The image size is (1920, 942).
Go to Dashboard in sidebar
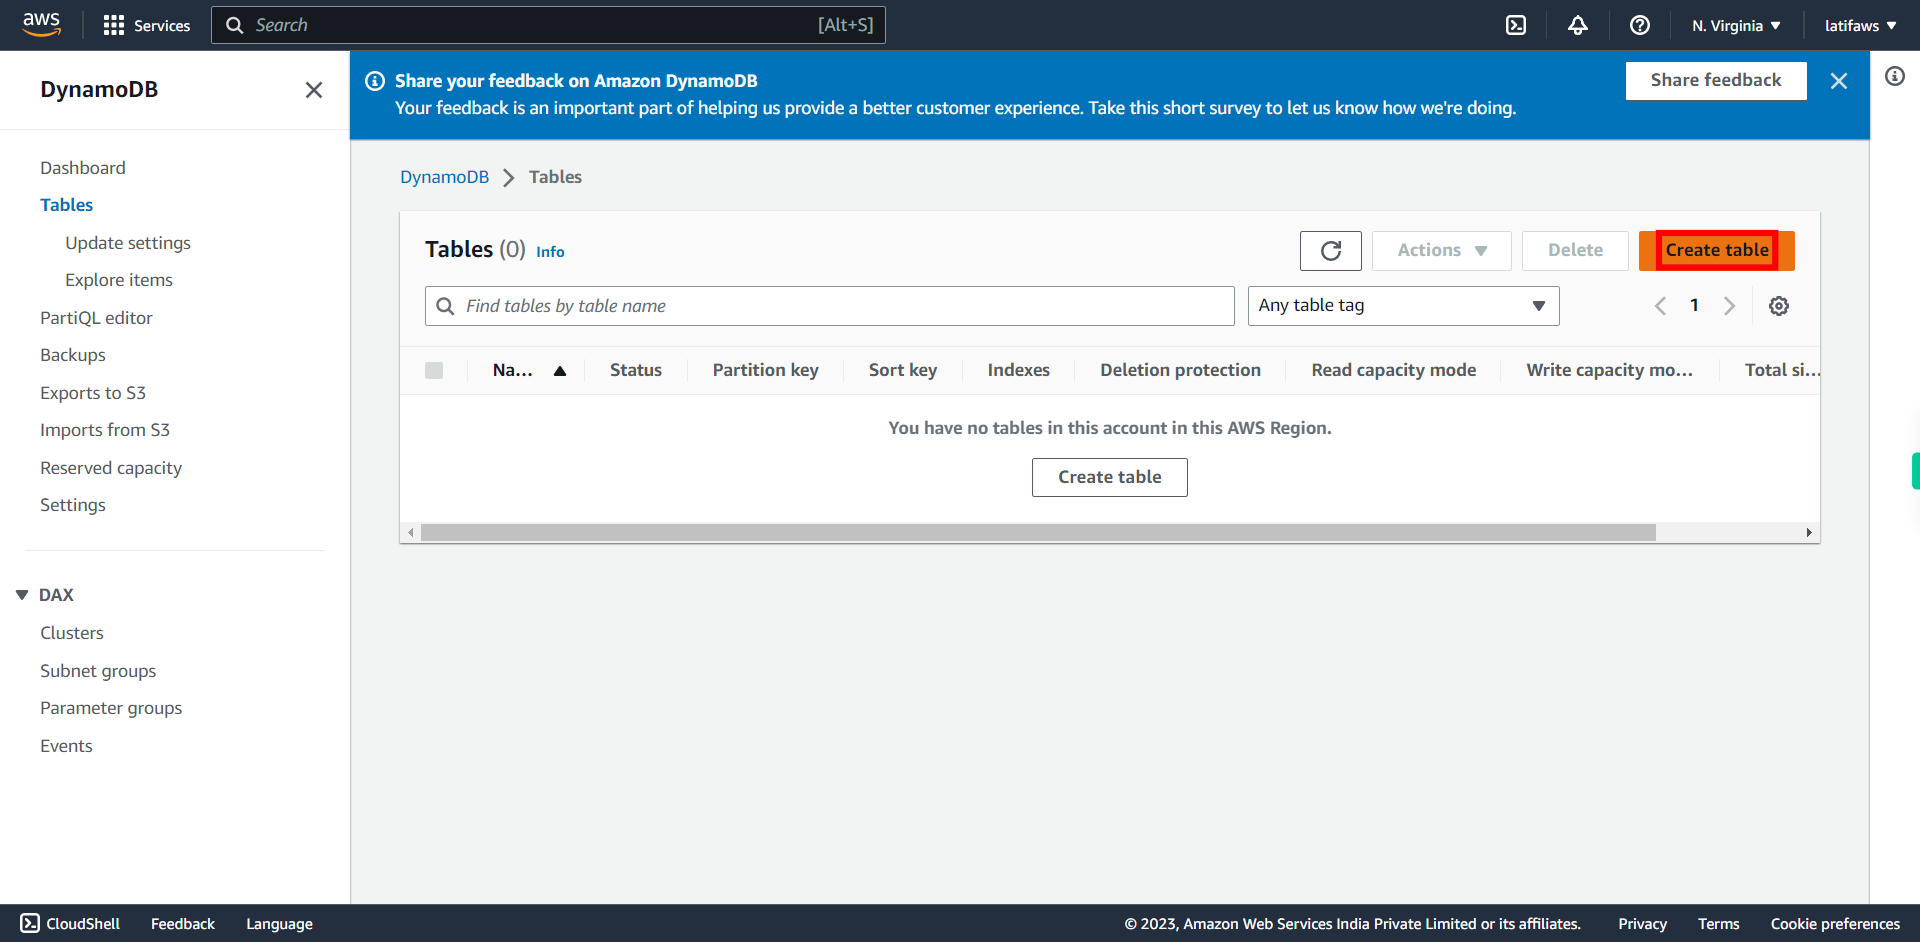click(x=83, y=168)
